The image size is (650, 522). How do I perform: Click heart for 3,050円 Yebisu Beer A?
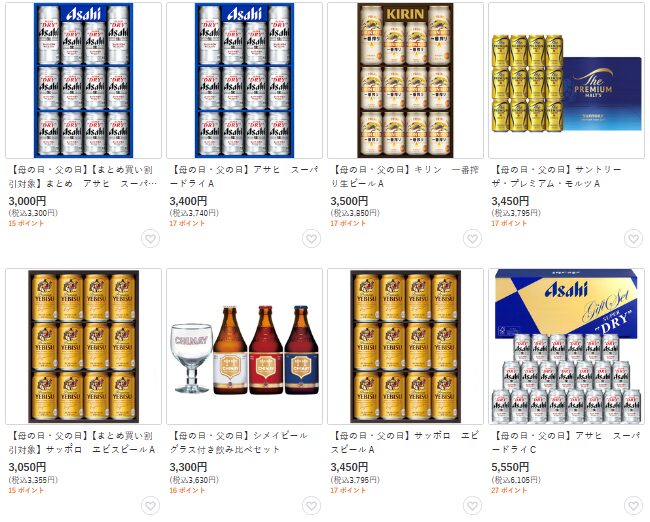(x=150, y=505)
